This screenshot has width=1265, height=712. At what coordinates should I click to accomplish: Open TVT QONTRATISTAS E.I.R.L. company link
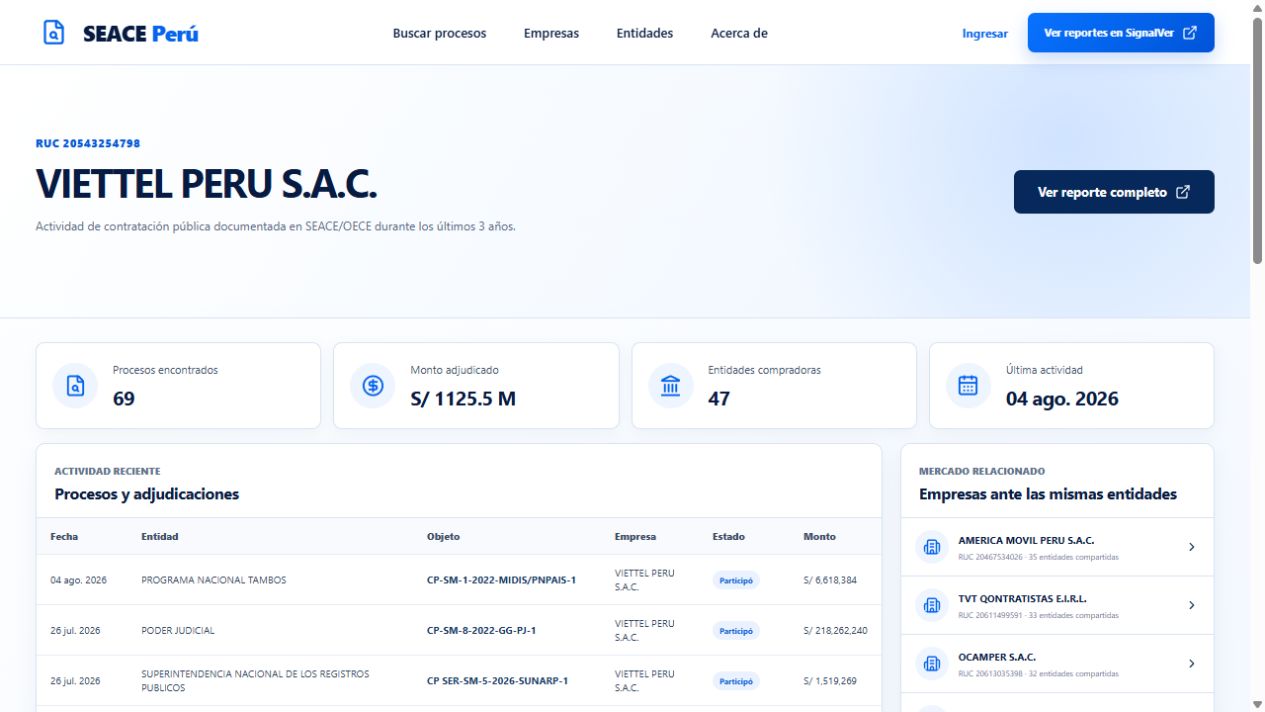coord(1057,605)
